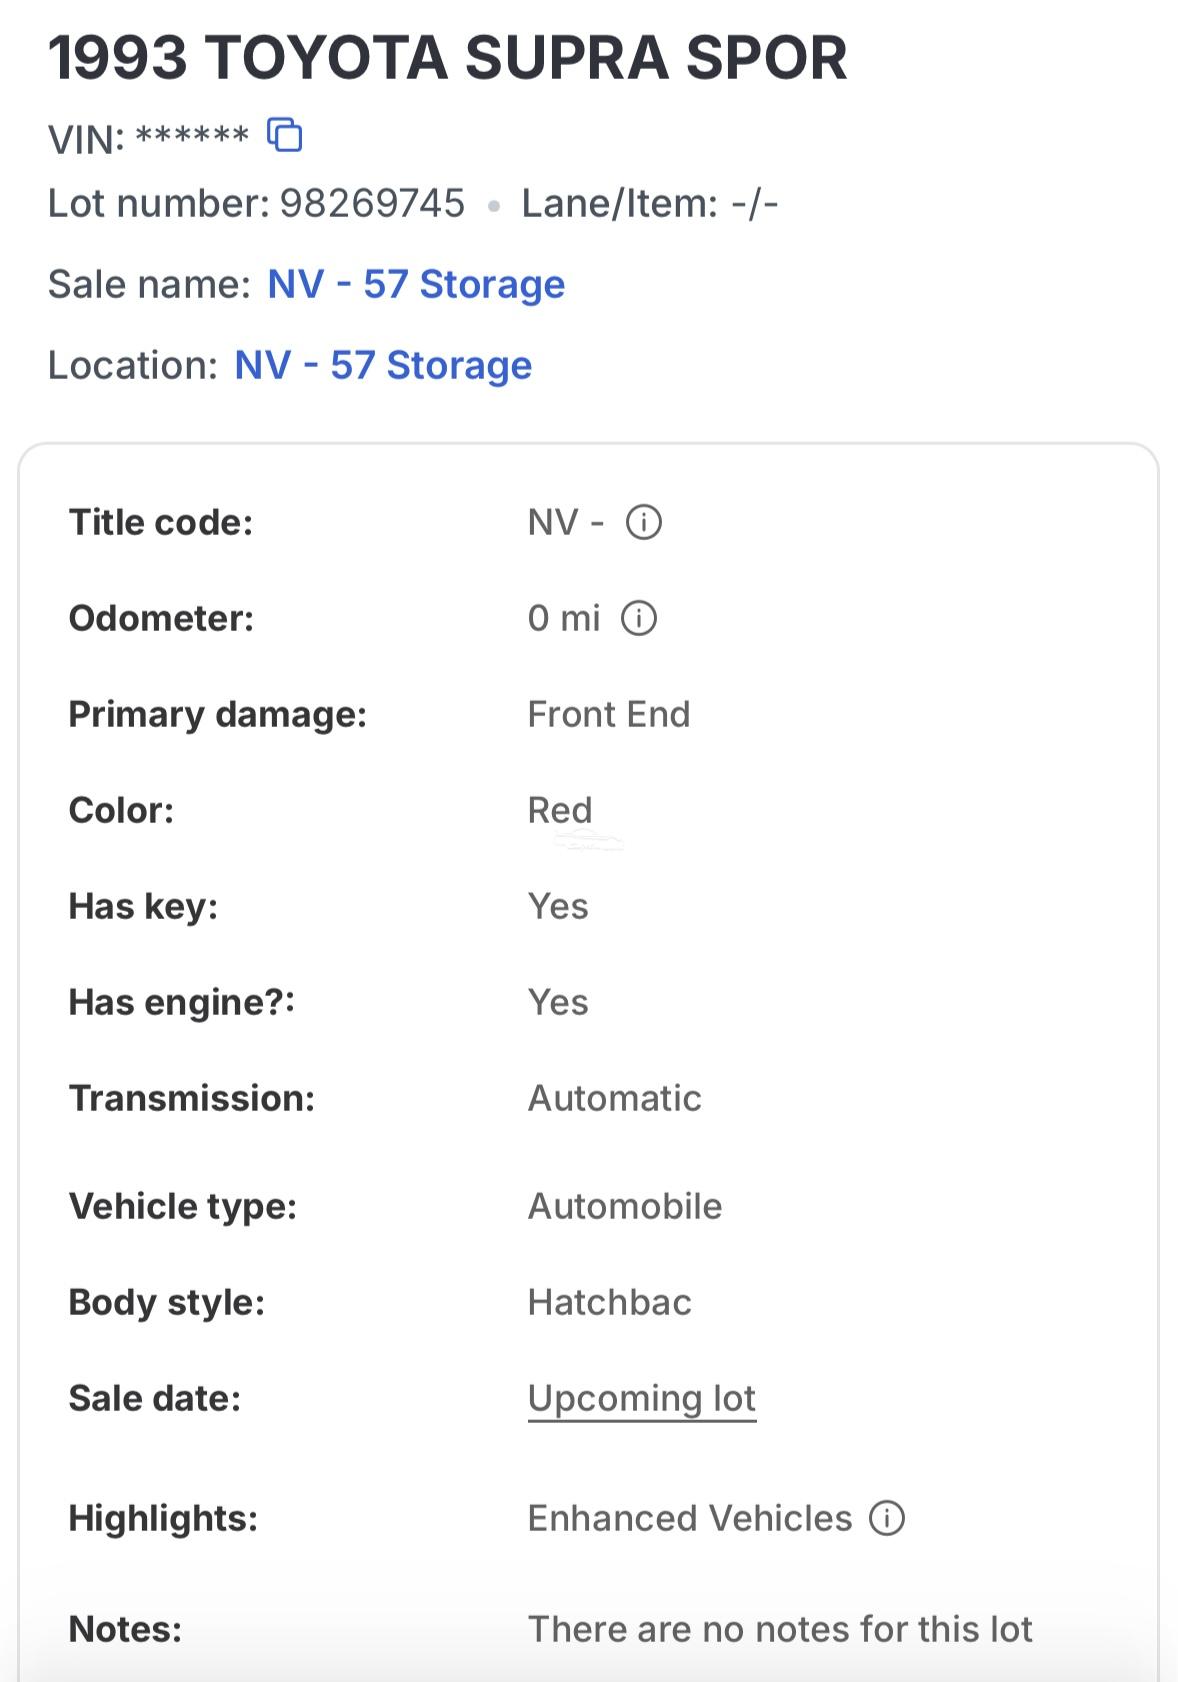This screenshot has width=1178, height=1682.
Task: Click info icon next to Enhanced Vehicles
Action: pos(887,1518)
